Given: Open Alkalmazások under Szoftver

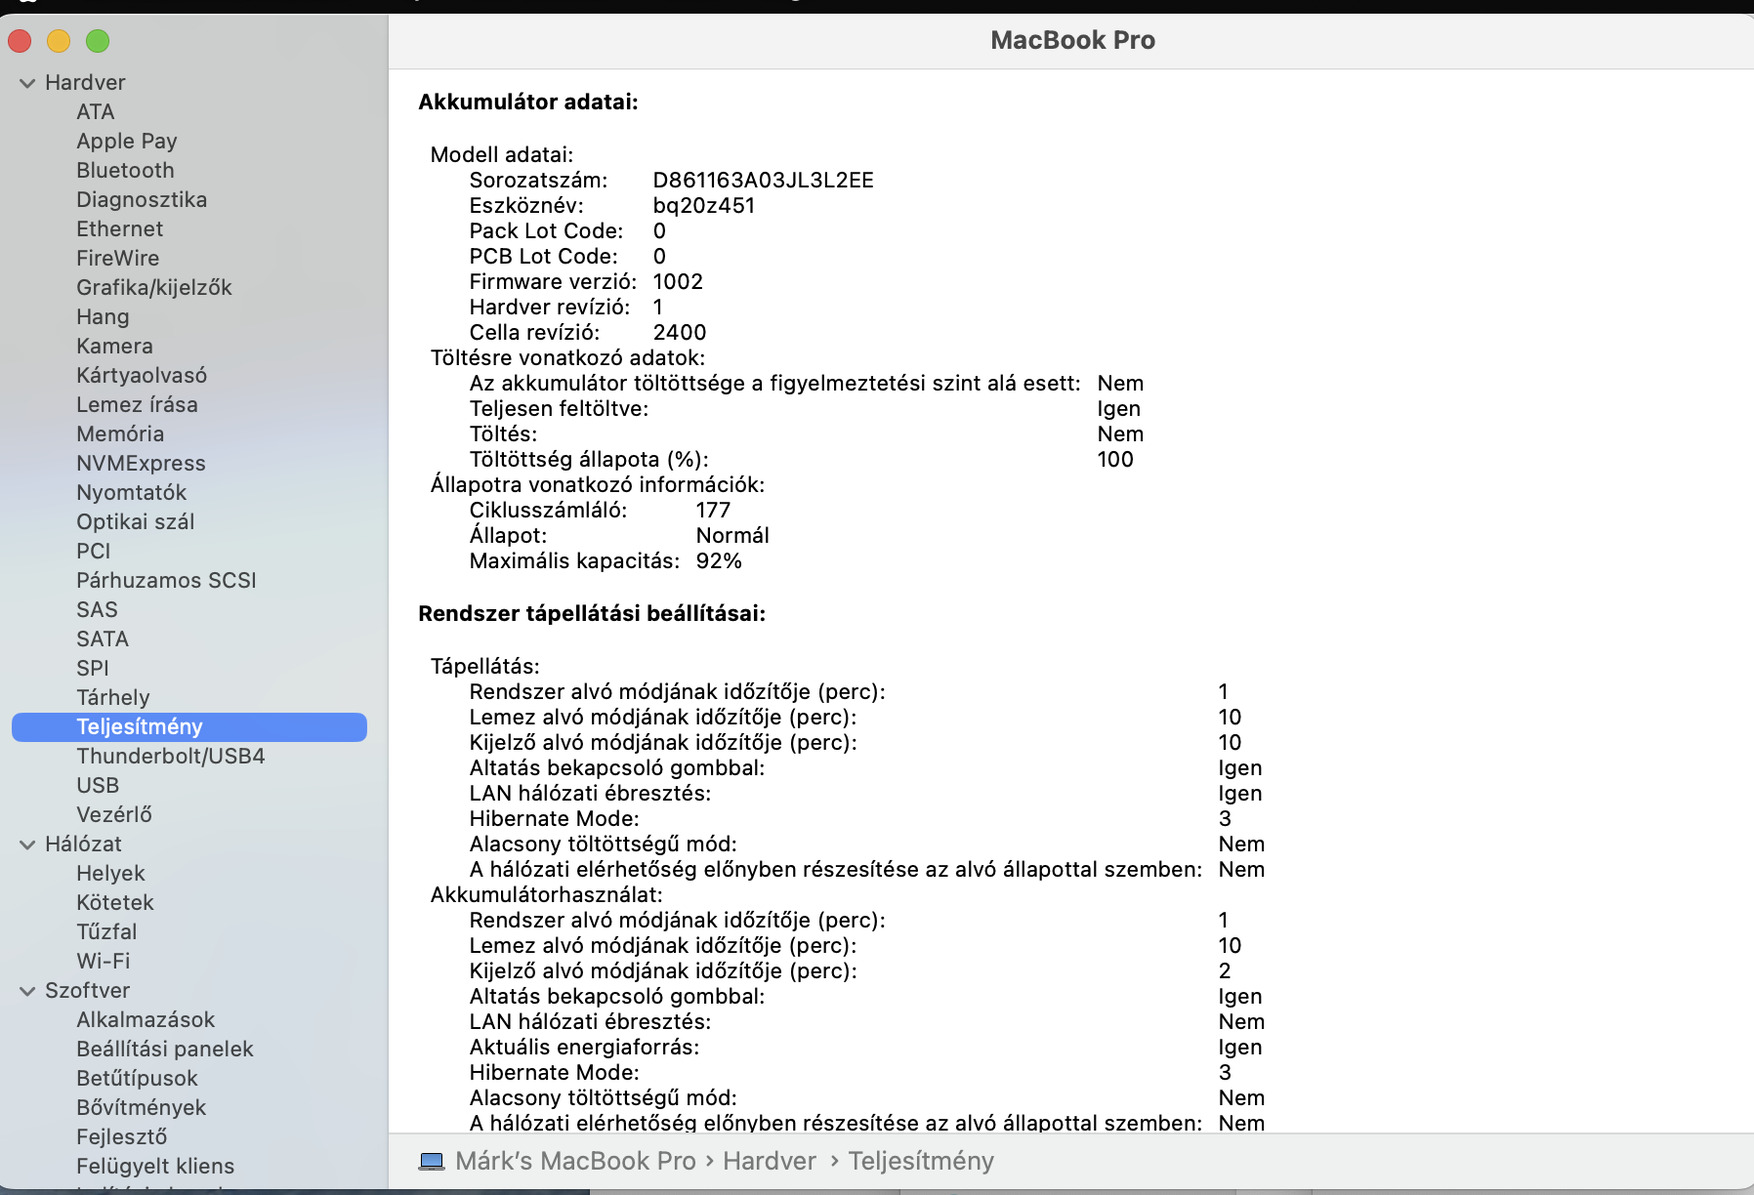Looking at the screenshot, I should [x=145, y=1019].
